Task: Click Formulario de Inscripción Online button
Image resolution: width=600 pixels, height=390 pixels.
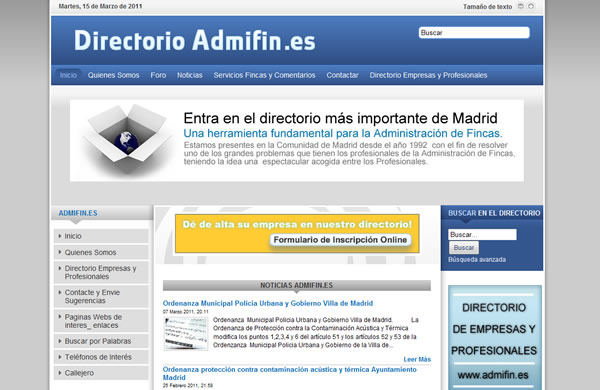Action: (x=340, y=240)
